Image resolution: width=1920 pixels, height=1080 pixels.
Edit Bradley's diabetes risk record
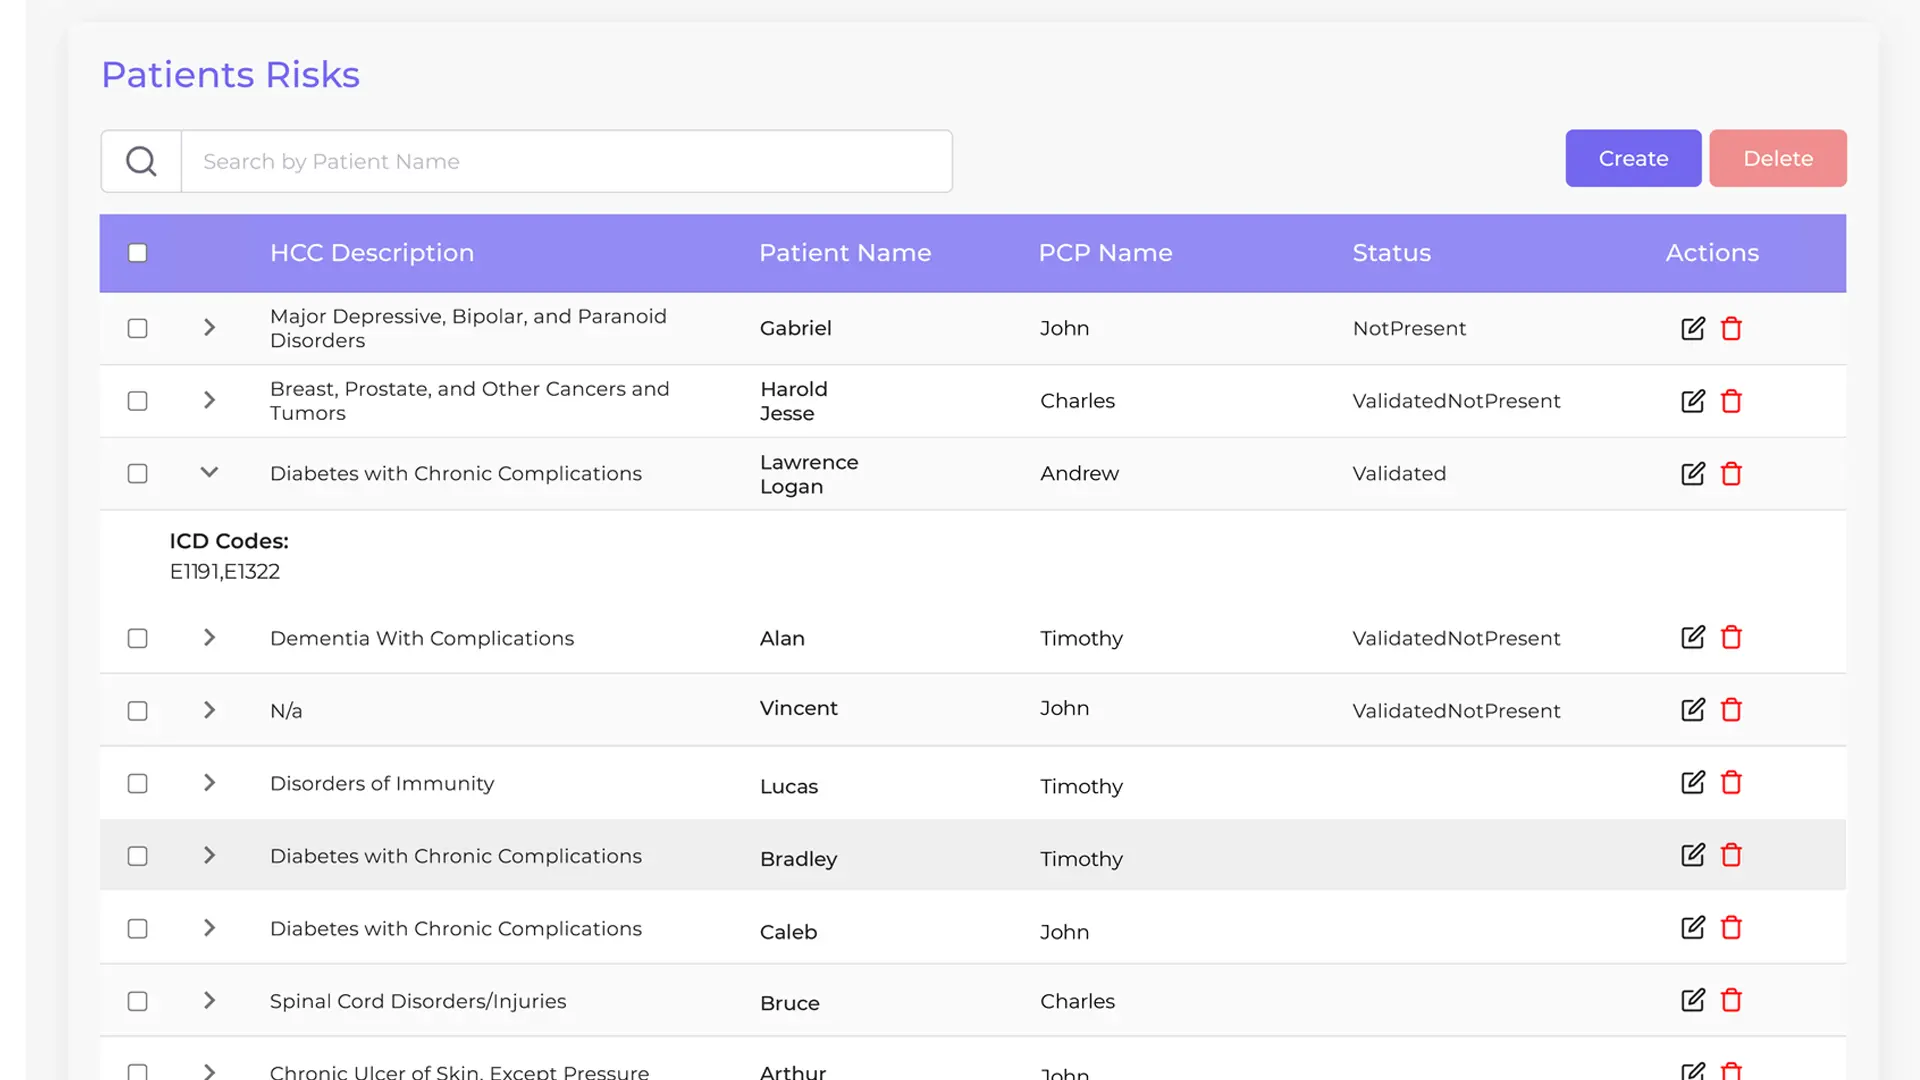[x=1692, y=856]
